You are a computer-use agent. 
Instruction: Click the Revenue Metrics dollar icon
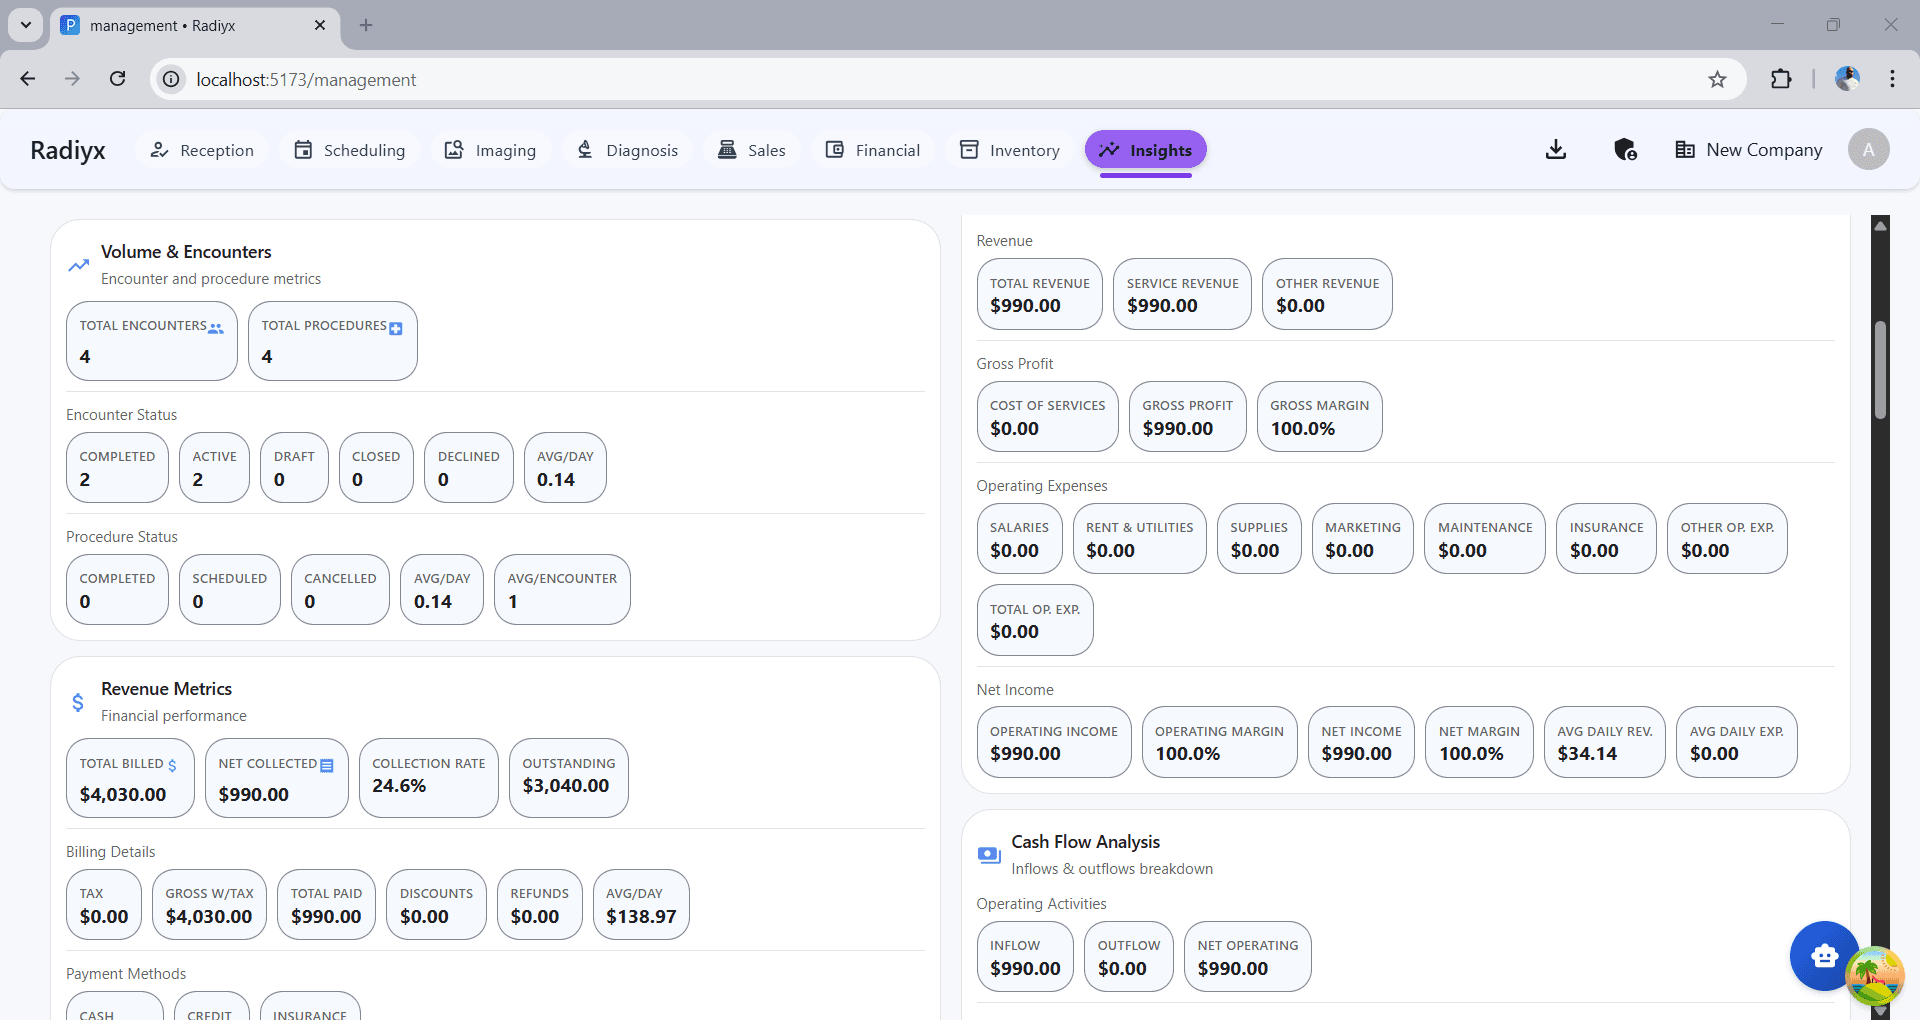coord(78,702)
